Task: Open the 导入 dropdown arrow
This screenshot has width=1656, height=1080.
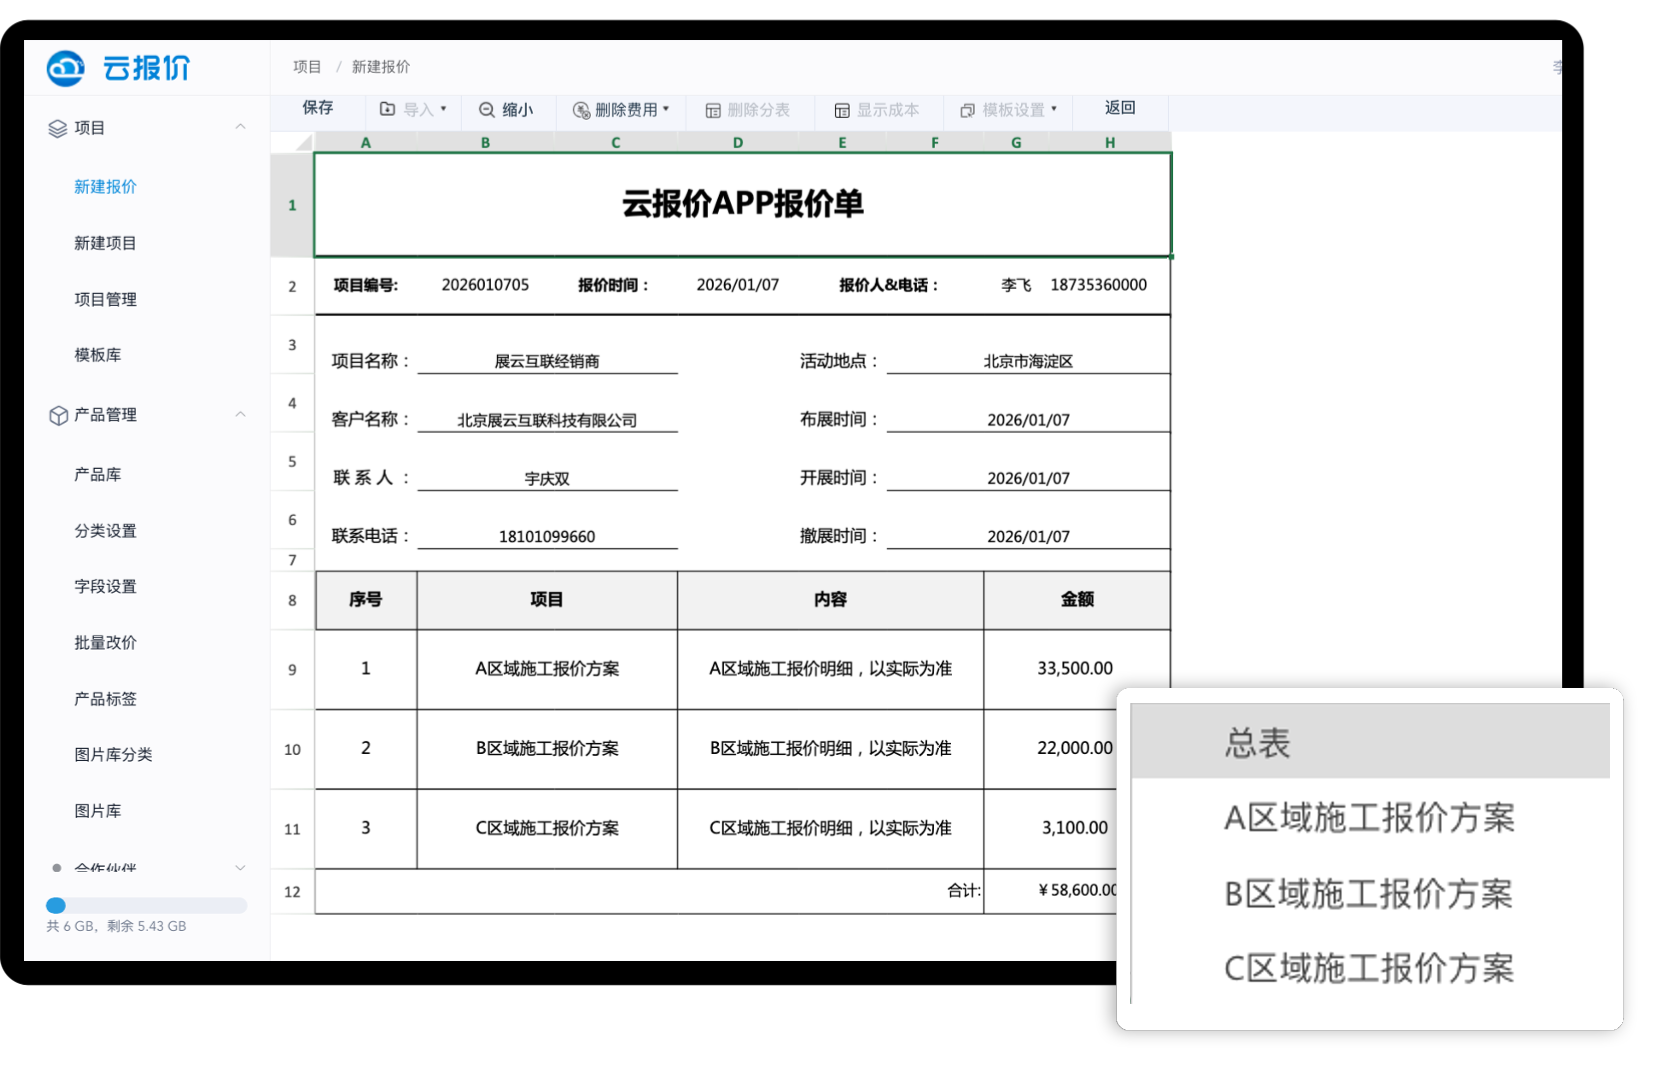Action: (444, 109)
